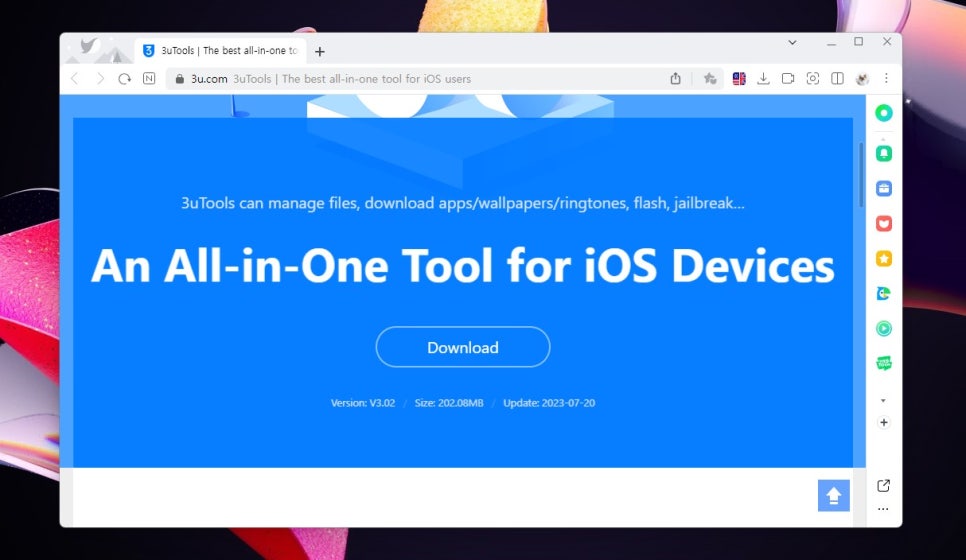Screen dimensions: 966x560
Task: Go forward to the next page
Action: 100,79
